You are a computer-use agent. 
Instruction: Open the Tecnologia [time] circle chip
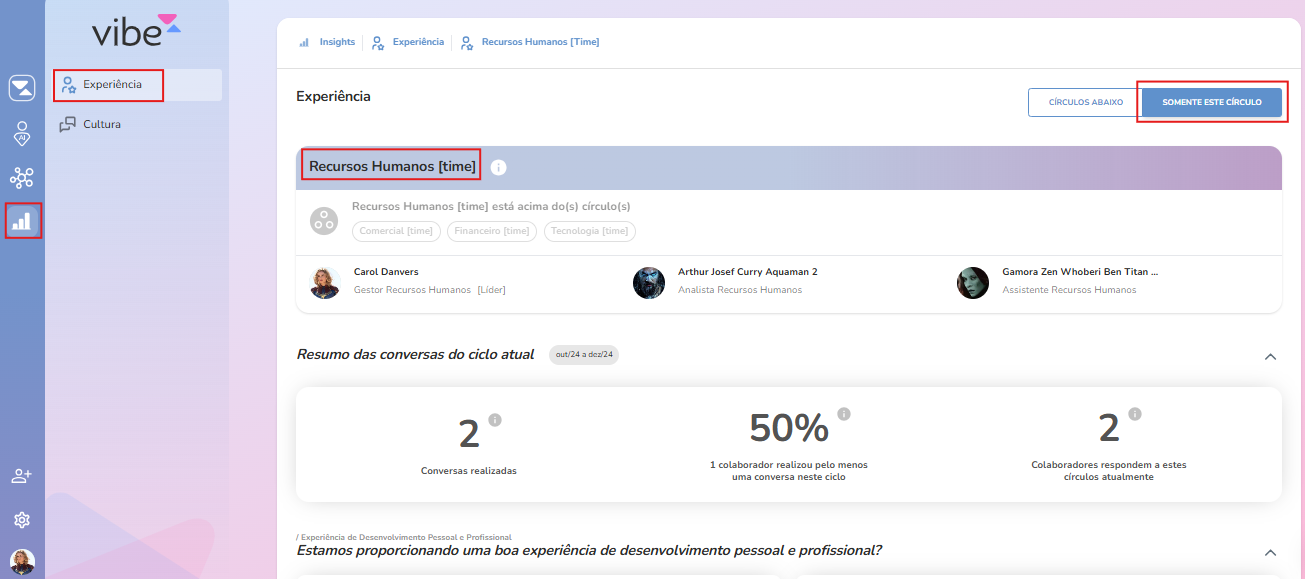coord(589,231)
